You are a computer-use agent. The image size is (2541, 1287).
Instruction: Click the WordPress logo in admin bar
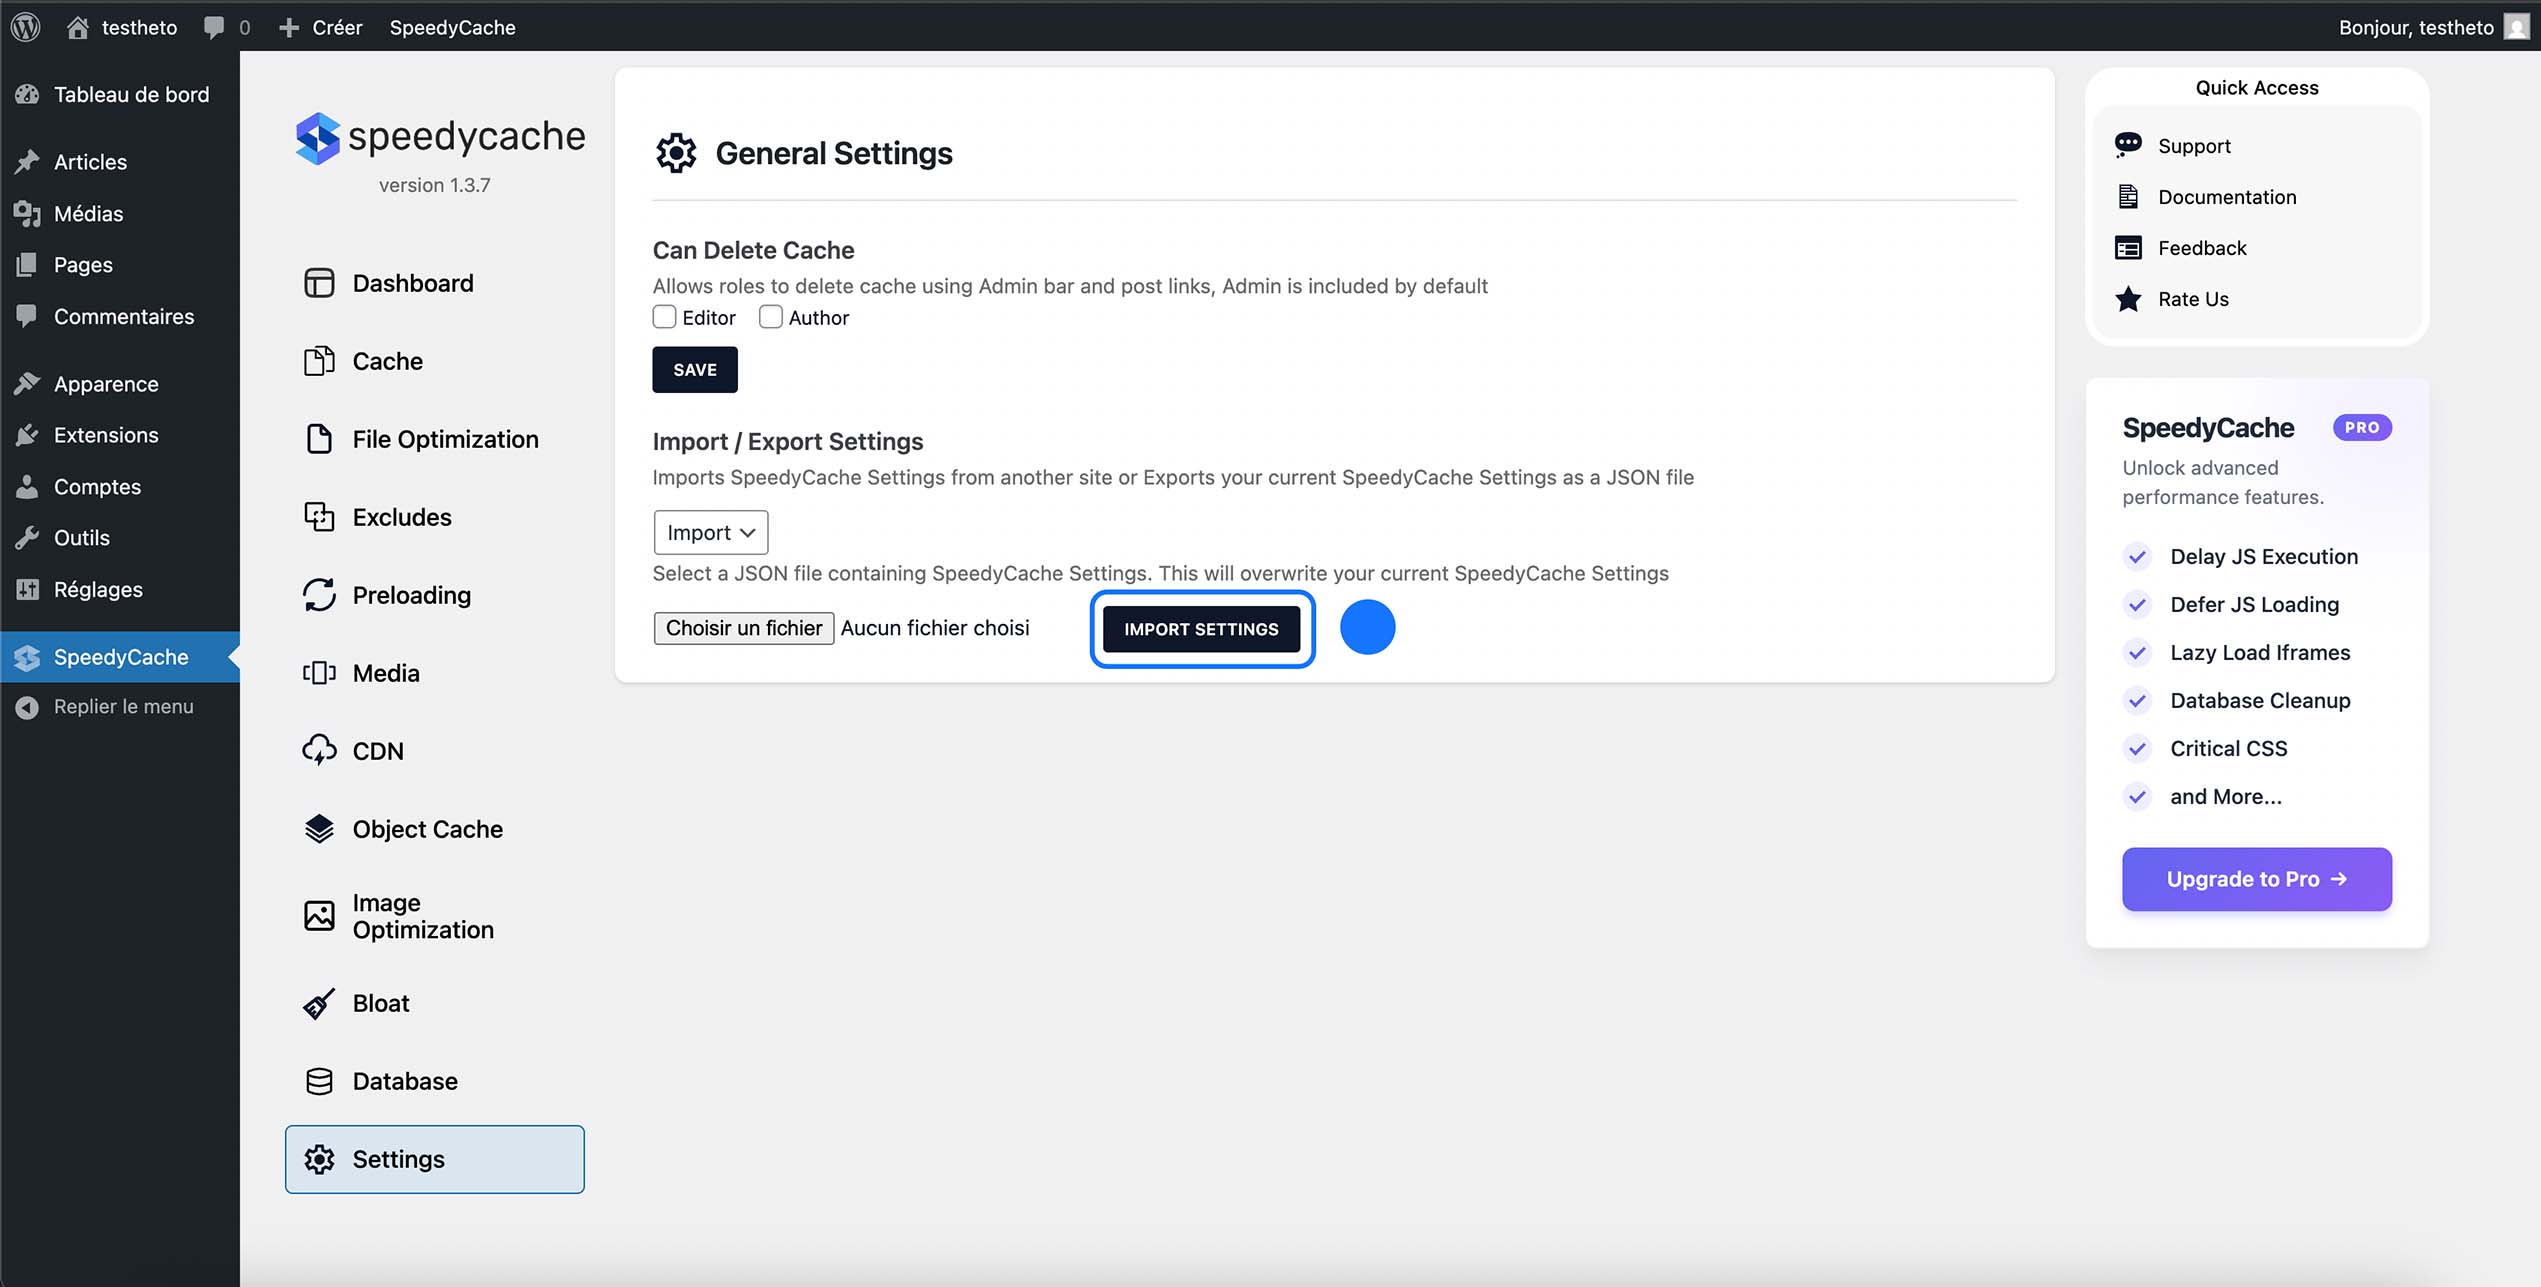click(x=25, y=27)
